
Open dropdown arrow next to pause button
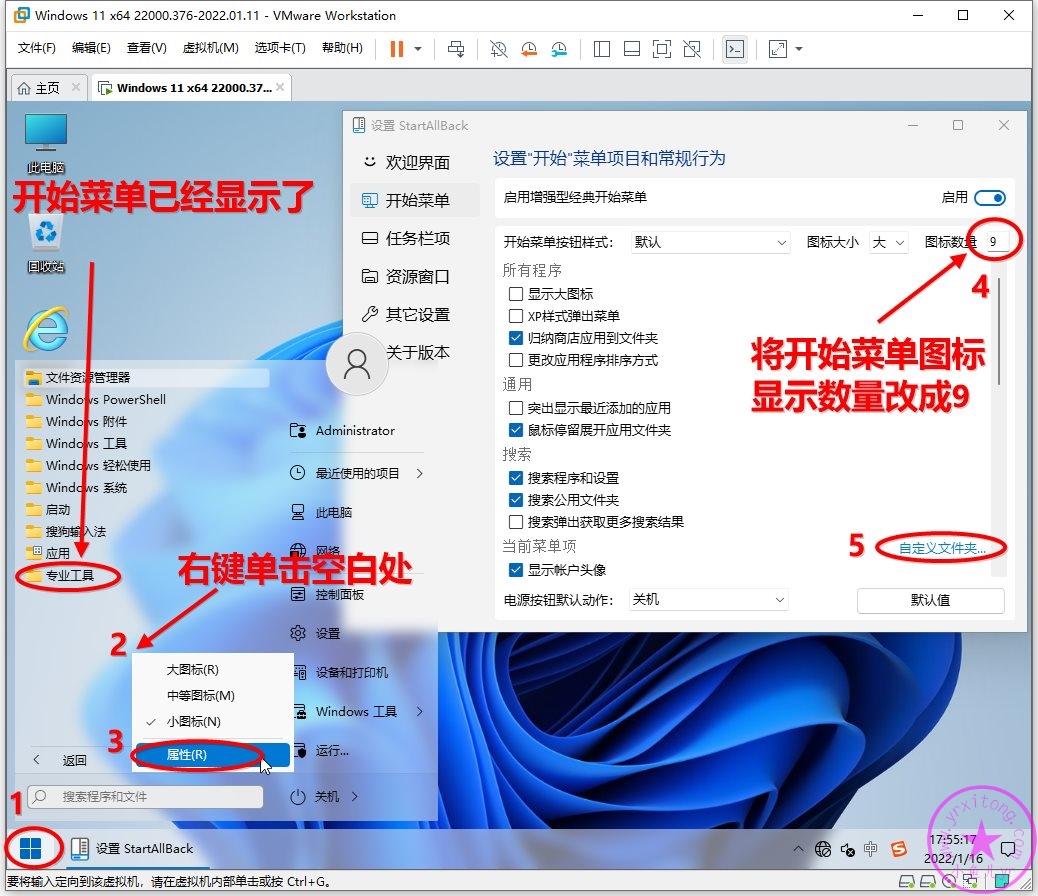point(418,49)
